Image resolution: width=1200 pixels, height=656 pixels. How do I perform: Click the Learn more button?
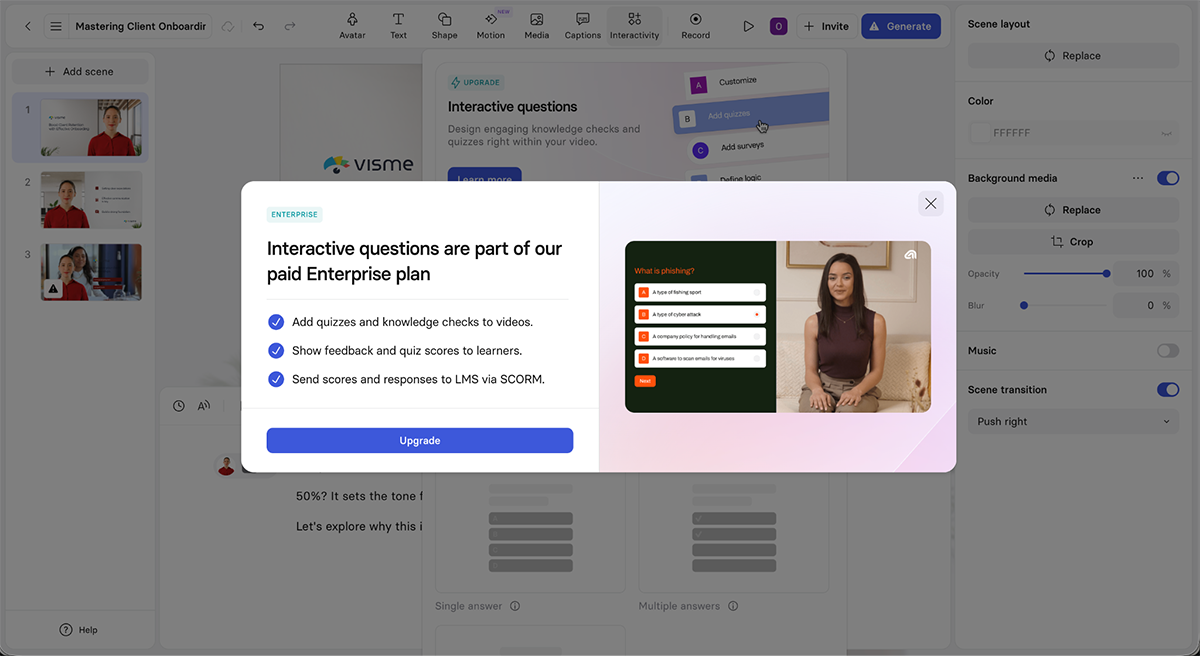[485, 176]
